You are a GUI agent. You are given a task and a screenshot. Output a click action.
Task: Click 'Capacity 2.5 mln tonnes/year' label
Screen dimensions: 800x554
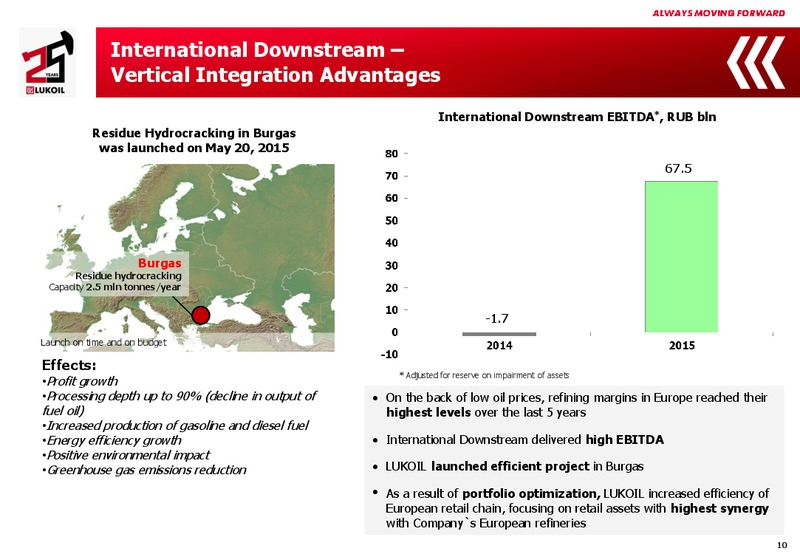(115, 287)
